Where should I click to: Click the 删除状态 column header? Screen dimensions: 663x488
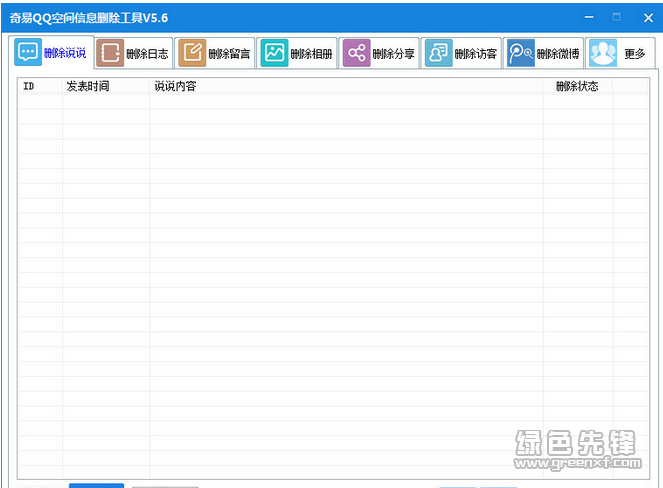click(x=578, y=86)
